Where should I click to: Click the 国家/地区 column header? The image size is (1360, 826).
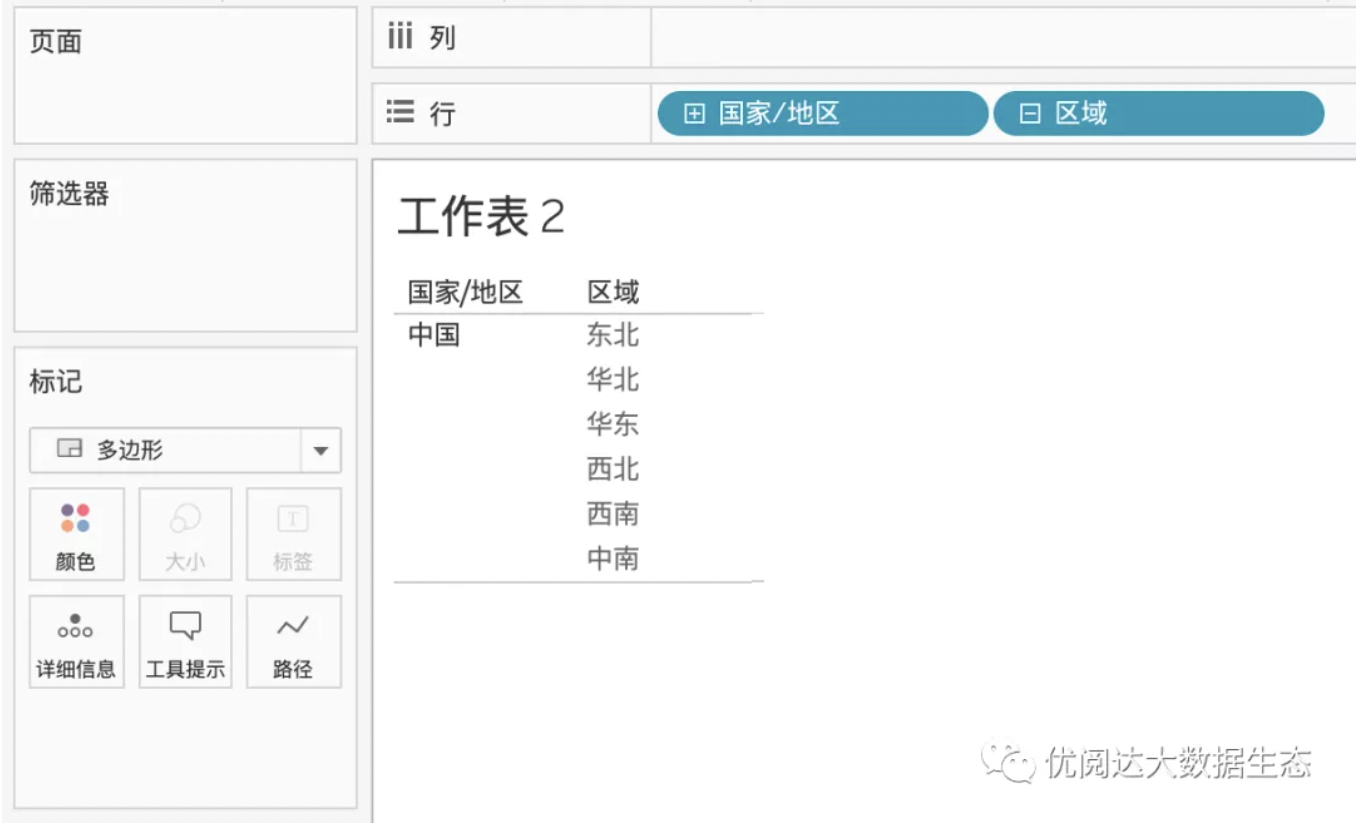click(465, 293)
